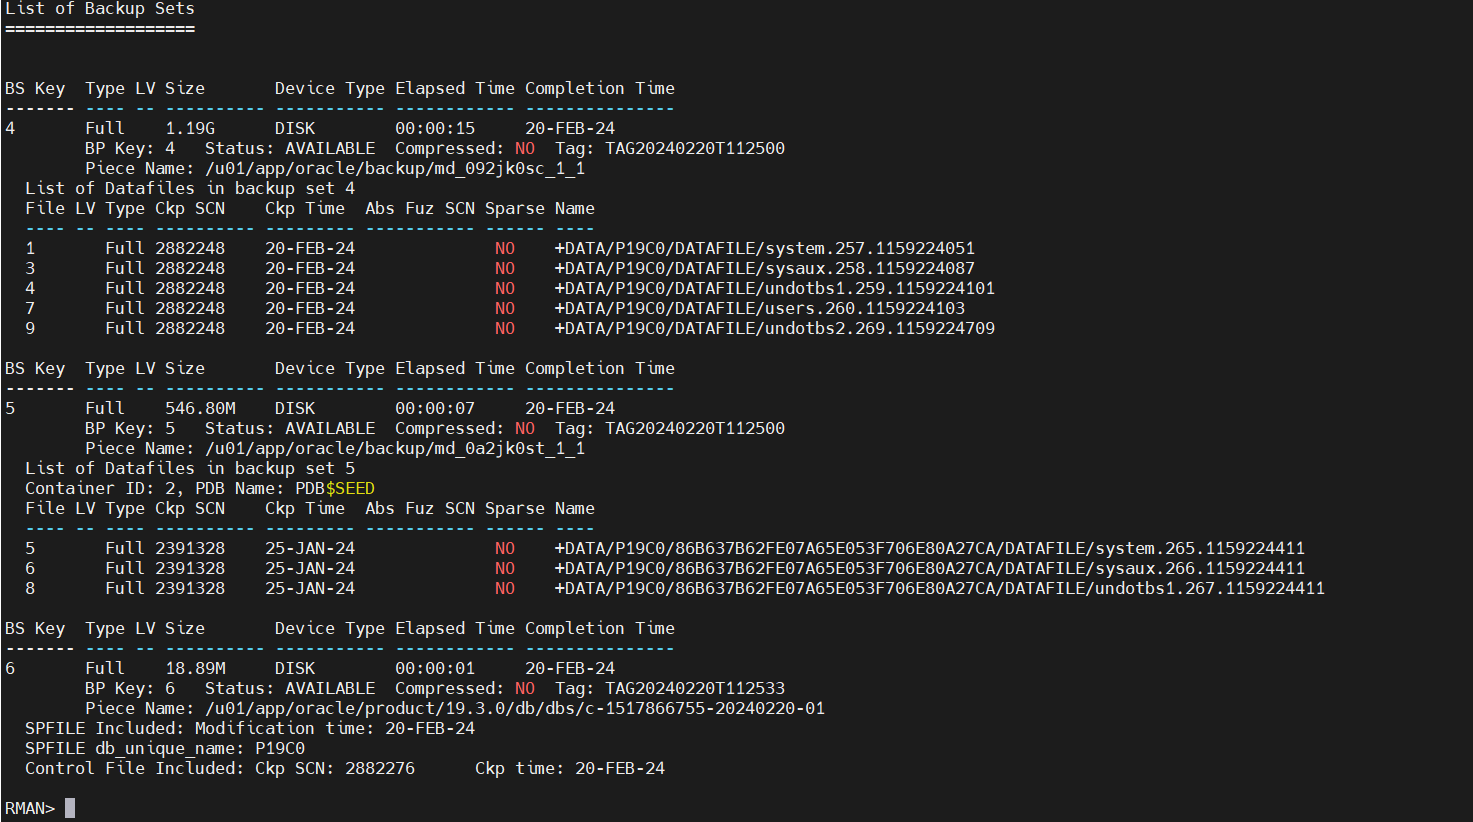The image size is (1473, 822).
Task: Click piece name path md_0a2jk0st_1_1
Action: click(x=395, y=448)
